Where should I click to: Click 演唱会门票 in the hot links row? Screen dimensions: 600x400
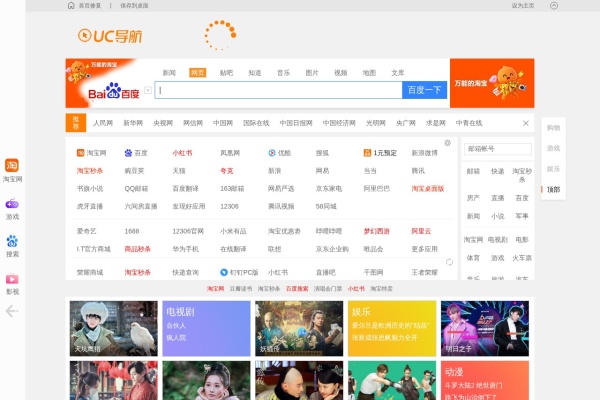click(x=328, y=289)
